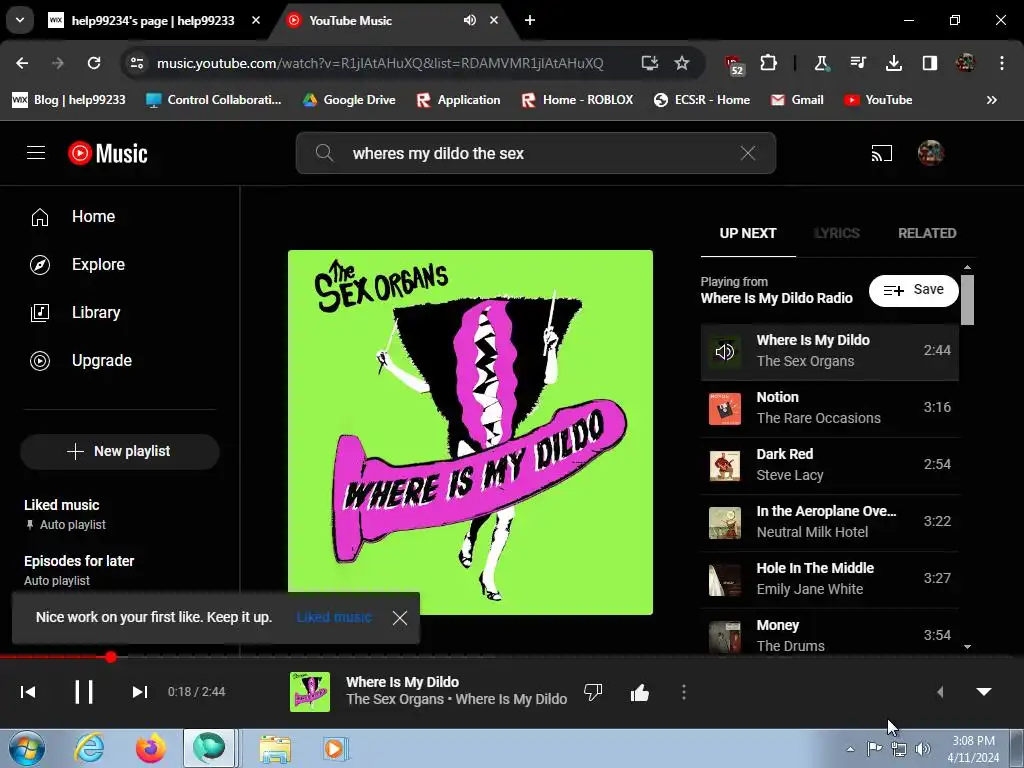The width and height of the screenshot is (1024, 768).
Task: Open a new browser tab
Action: [530, 20]
